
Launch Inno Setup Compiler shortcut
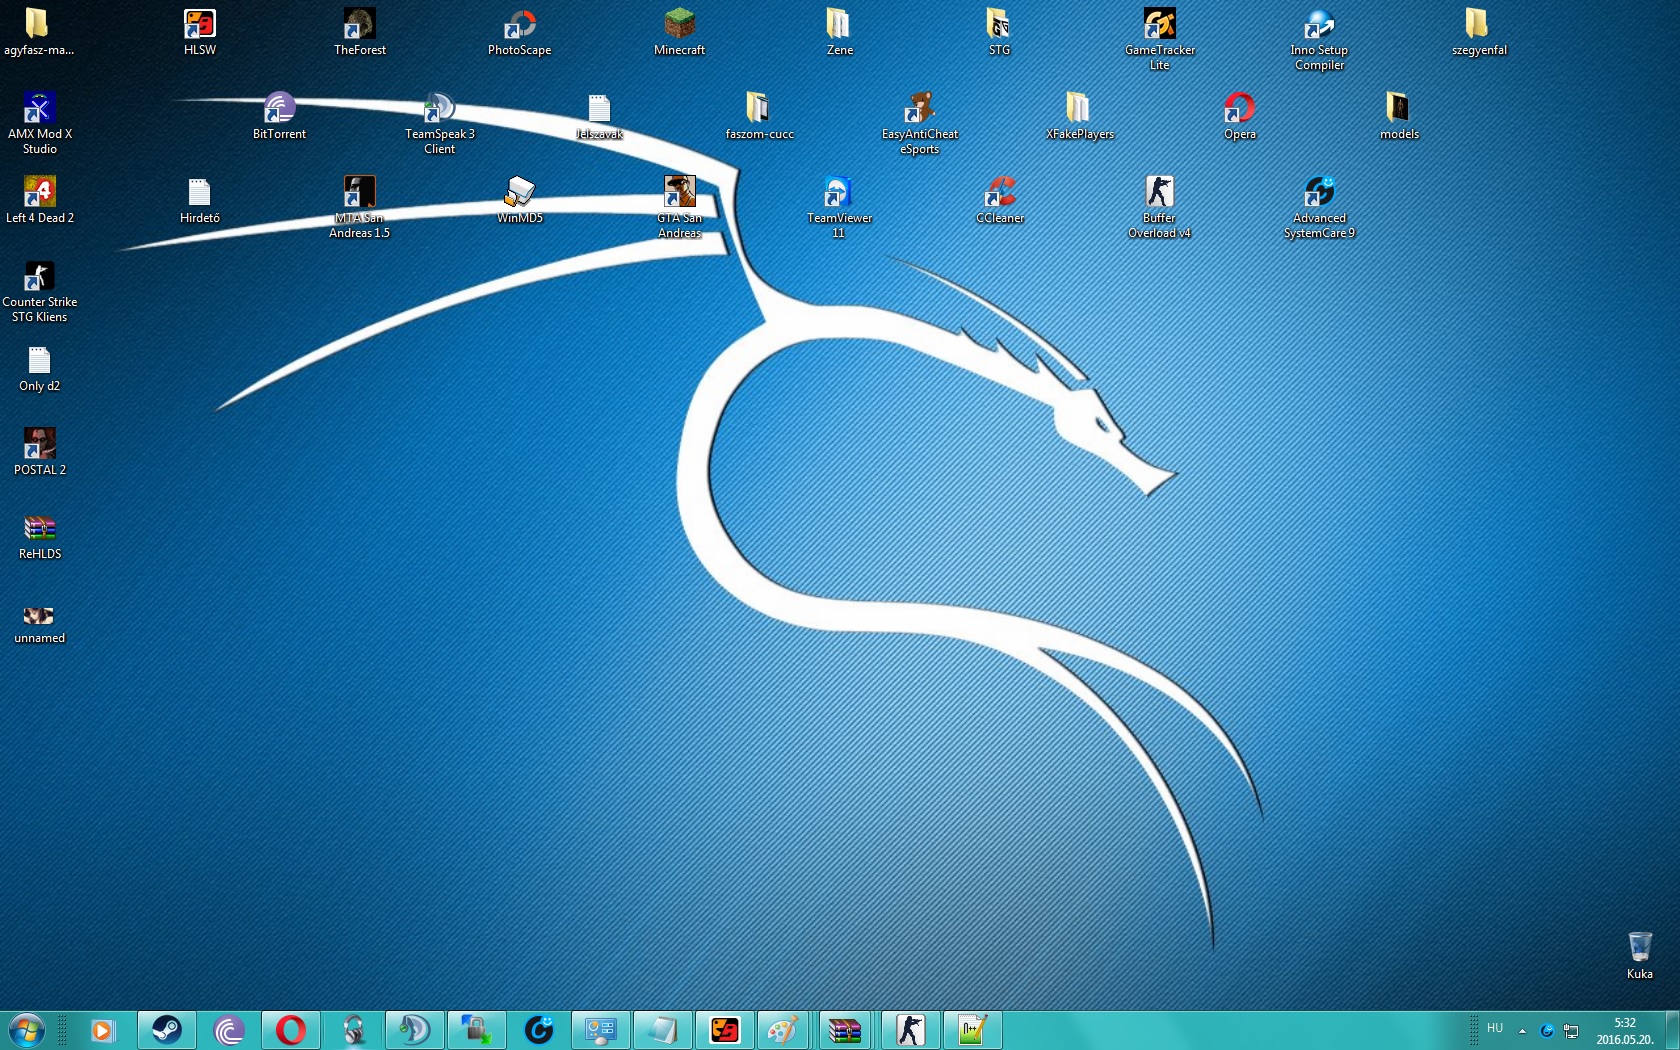(1320, 39)
